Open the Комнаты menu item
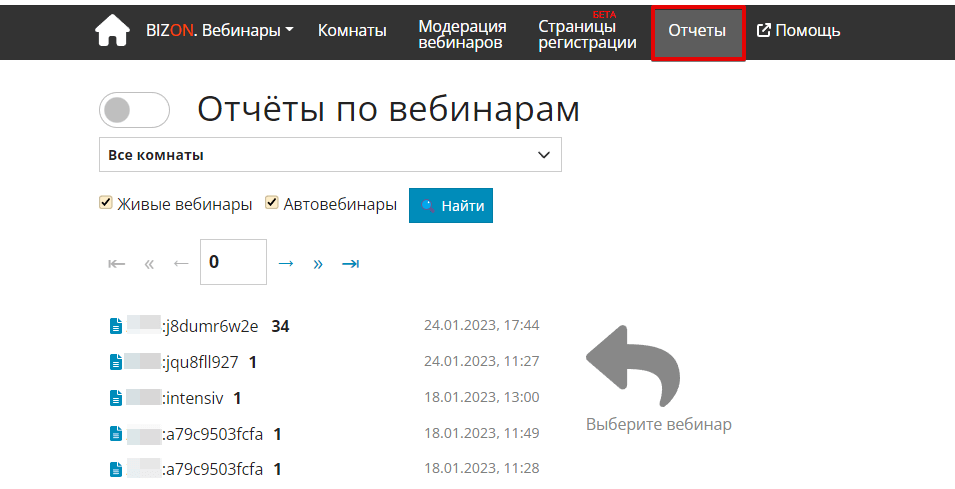The width and height of the screenshot is (955, 489). tap(352, 31)
